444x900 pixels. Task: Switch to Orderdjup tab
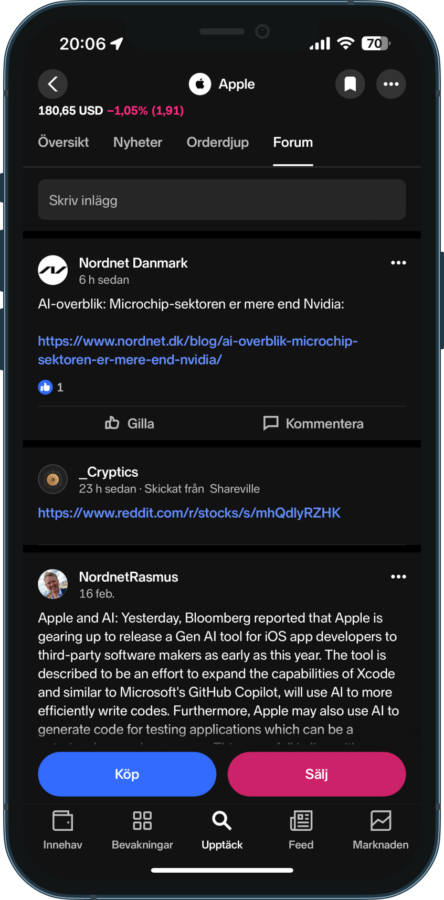click(x=217, y=142)
